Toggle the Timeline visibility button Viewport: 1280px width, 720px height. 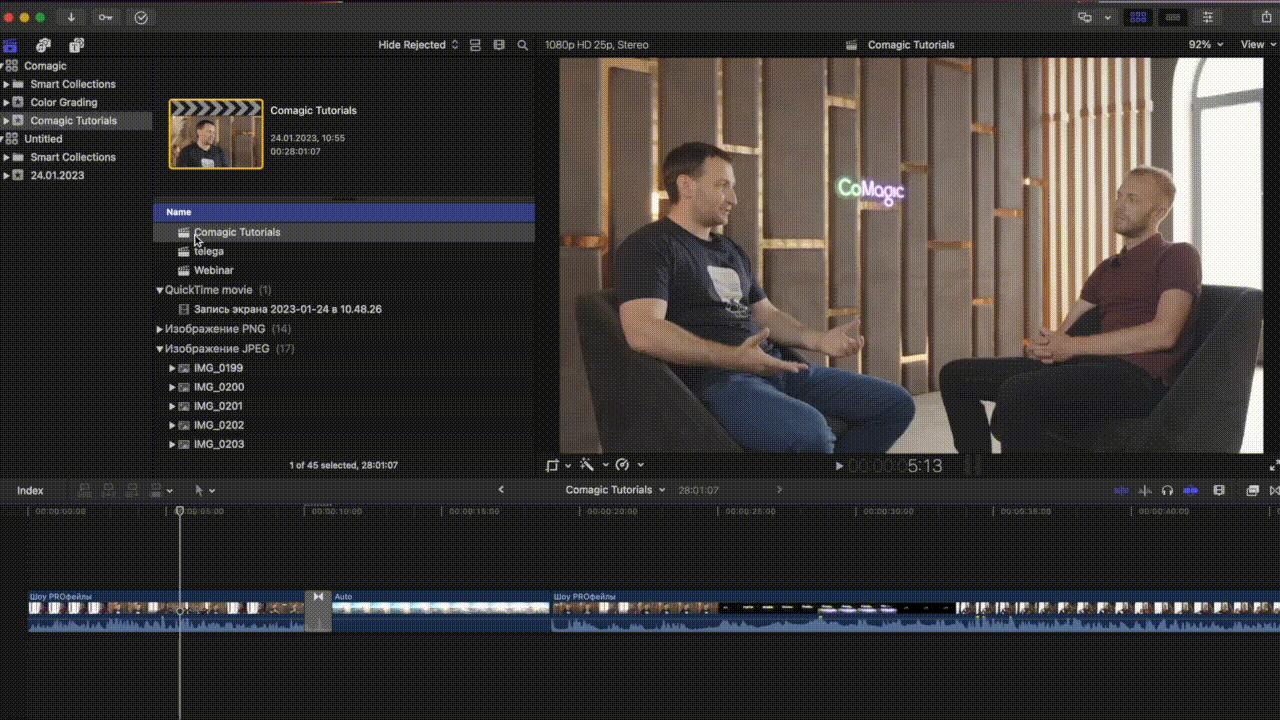(x=1173, y=17)
